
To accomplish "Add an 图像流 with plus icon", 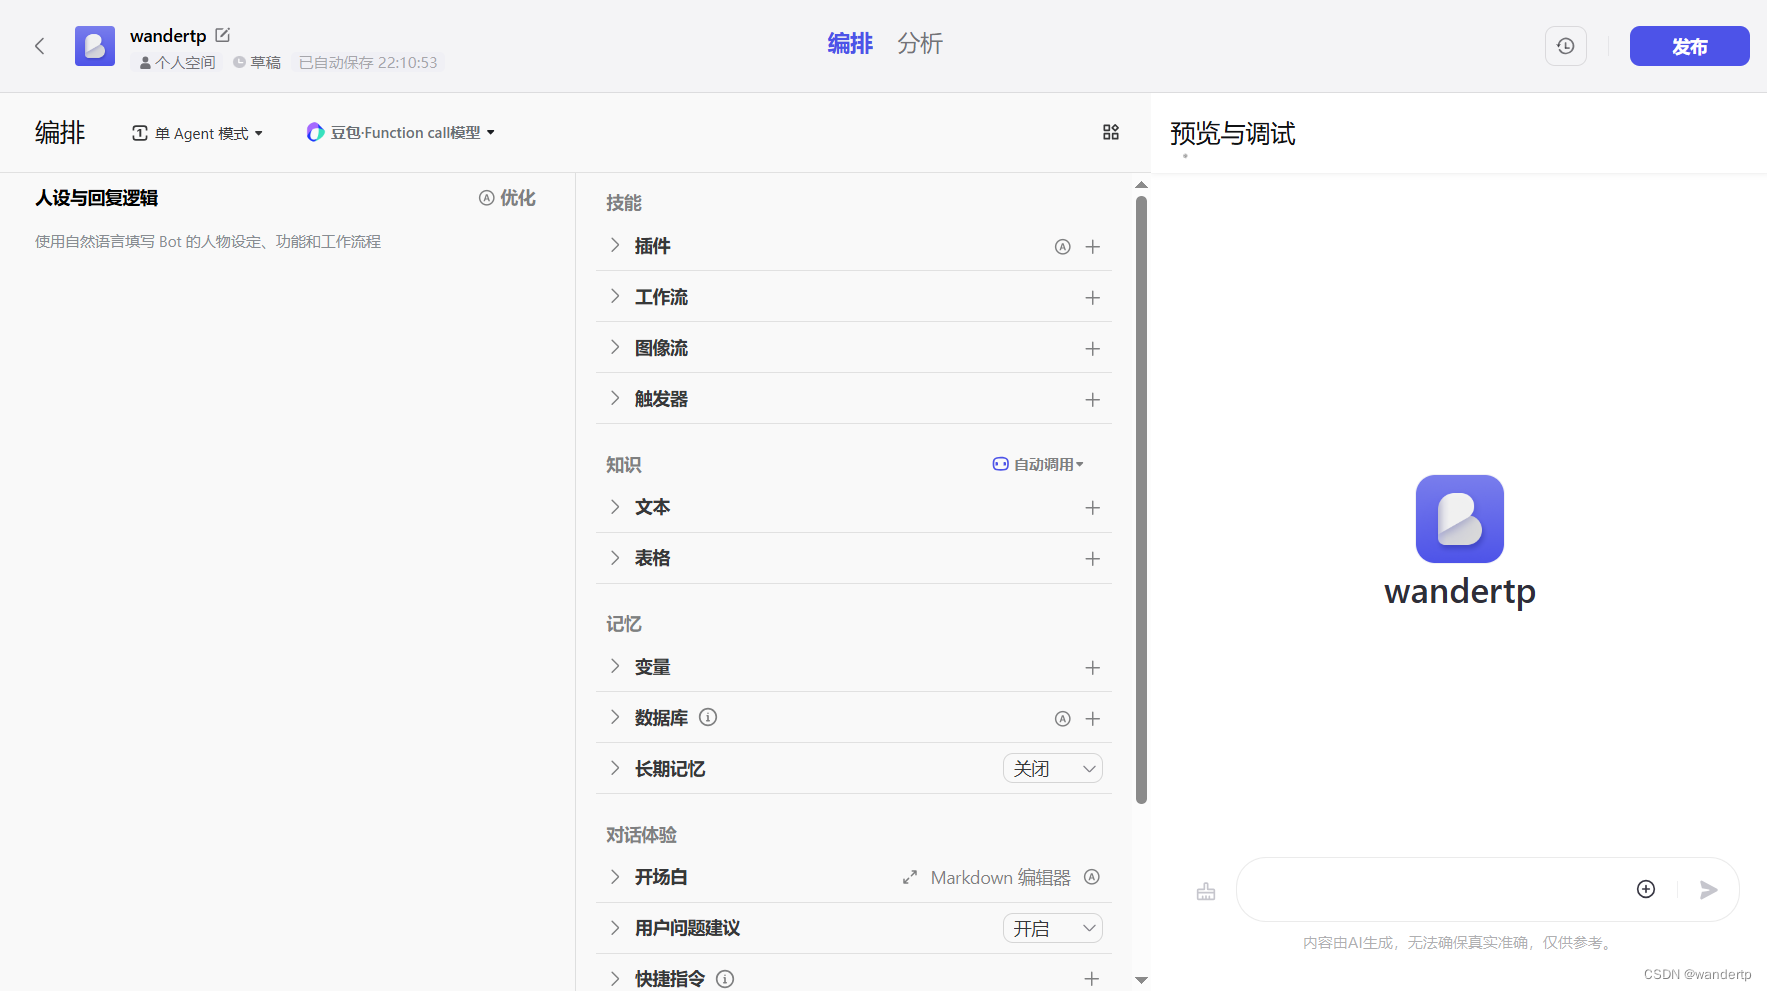I will pos(1093,349).
